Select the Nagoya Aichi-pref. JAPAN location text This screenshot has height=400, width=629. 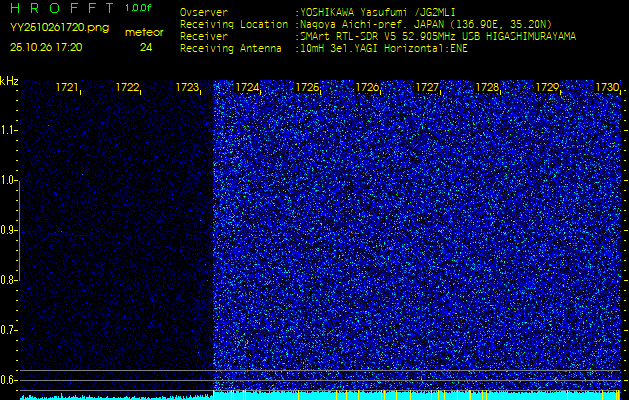click(426, 24)
